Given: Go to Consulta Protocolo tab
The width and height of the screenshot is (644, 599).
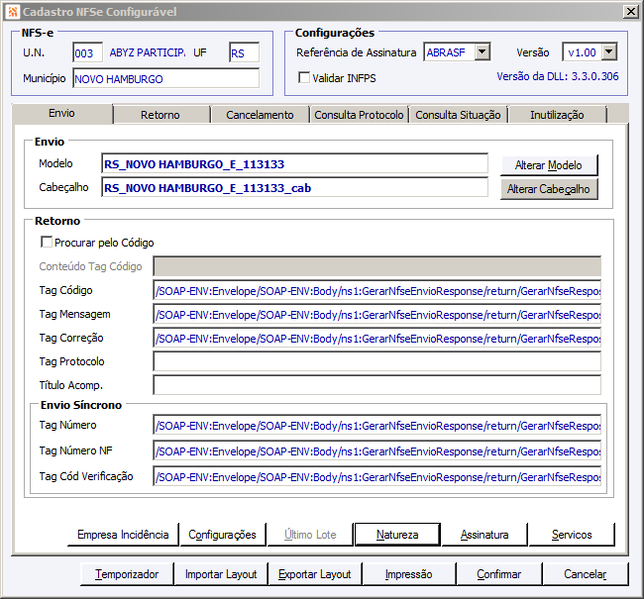Looking at the screenshot, I should [x=359, y=115].
